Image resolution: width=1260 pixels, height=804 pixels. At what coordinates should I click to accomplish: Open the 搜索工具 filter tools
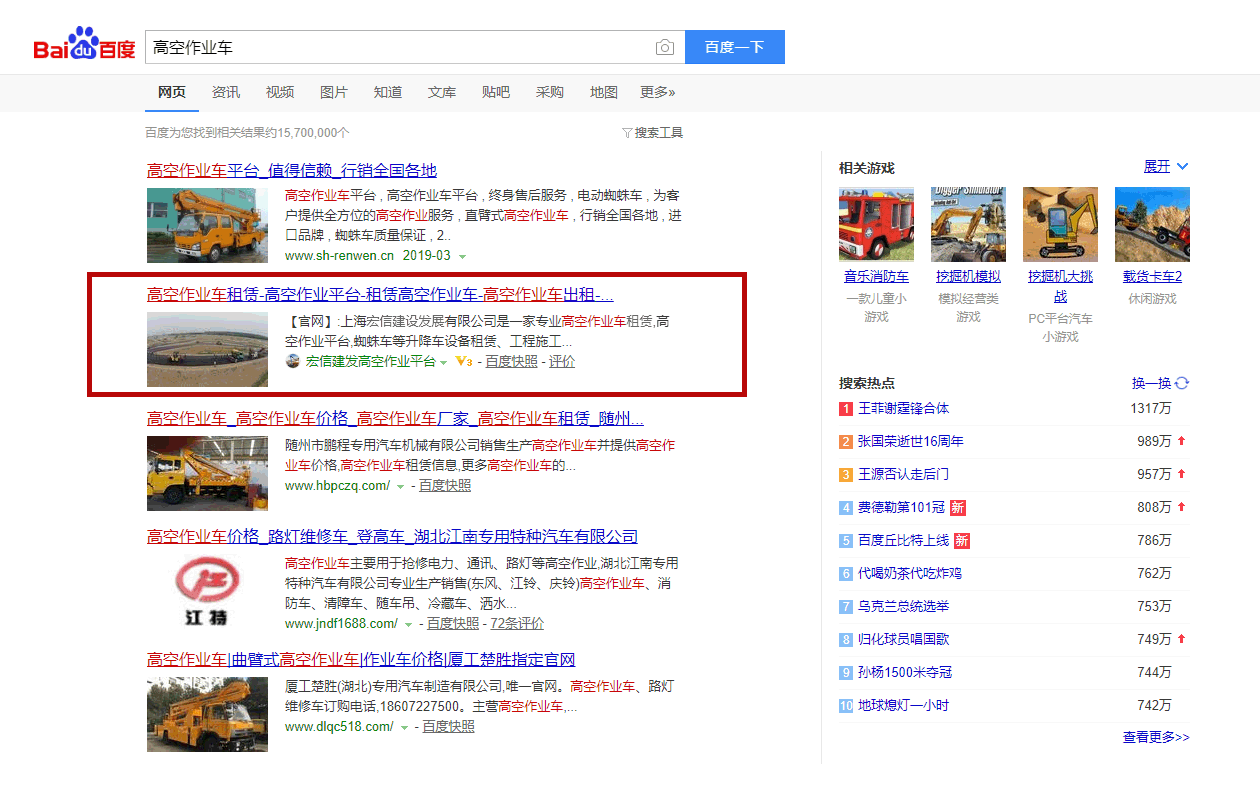pos(652,132)
